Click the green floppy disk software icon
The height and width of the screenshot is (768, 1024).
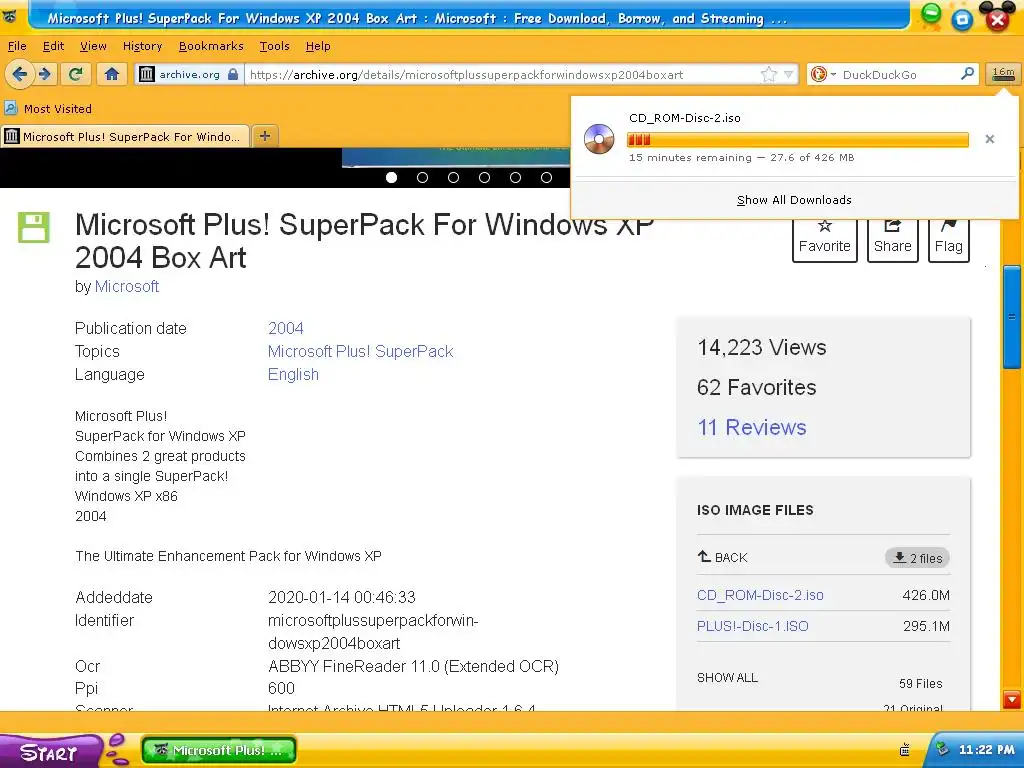click(33, 227)
